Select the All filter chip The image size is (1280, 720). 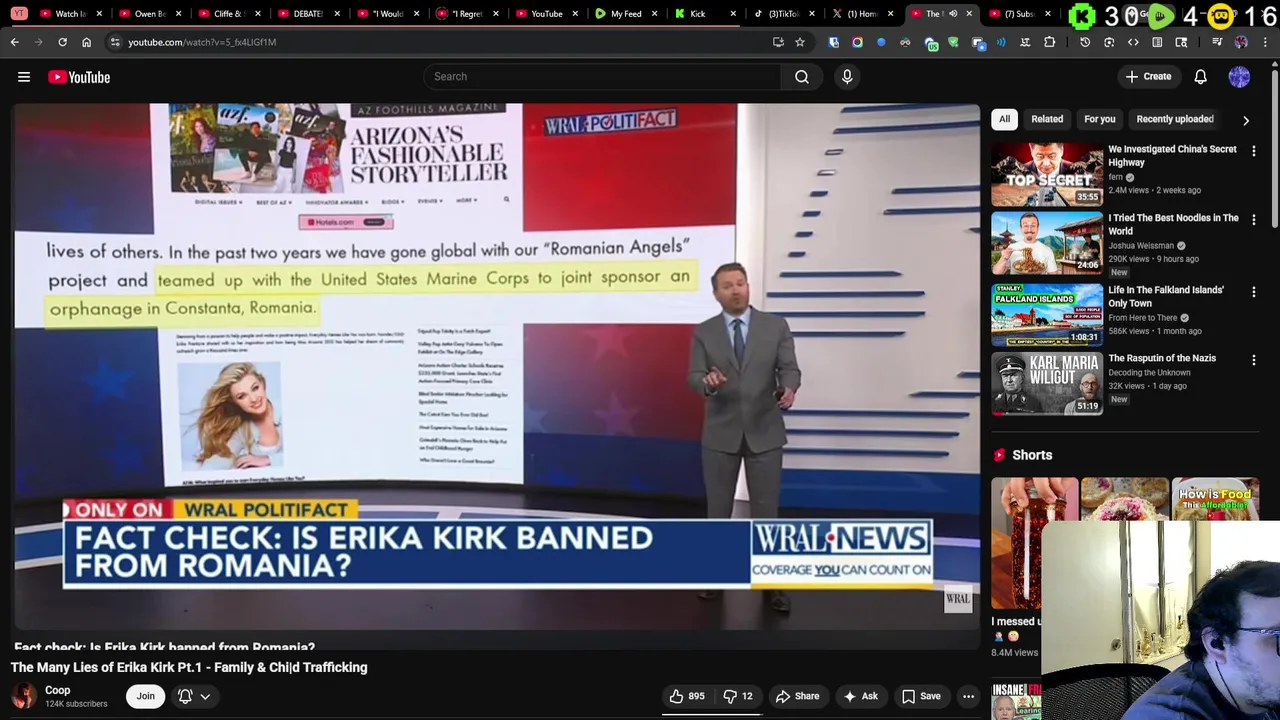[x=1004, y=119]
